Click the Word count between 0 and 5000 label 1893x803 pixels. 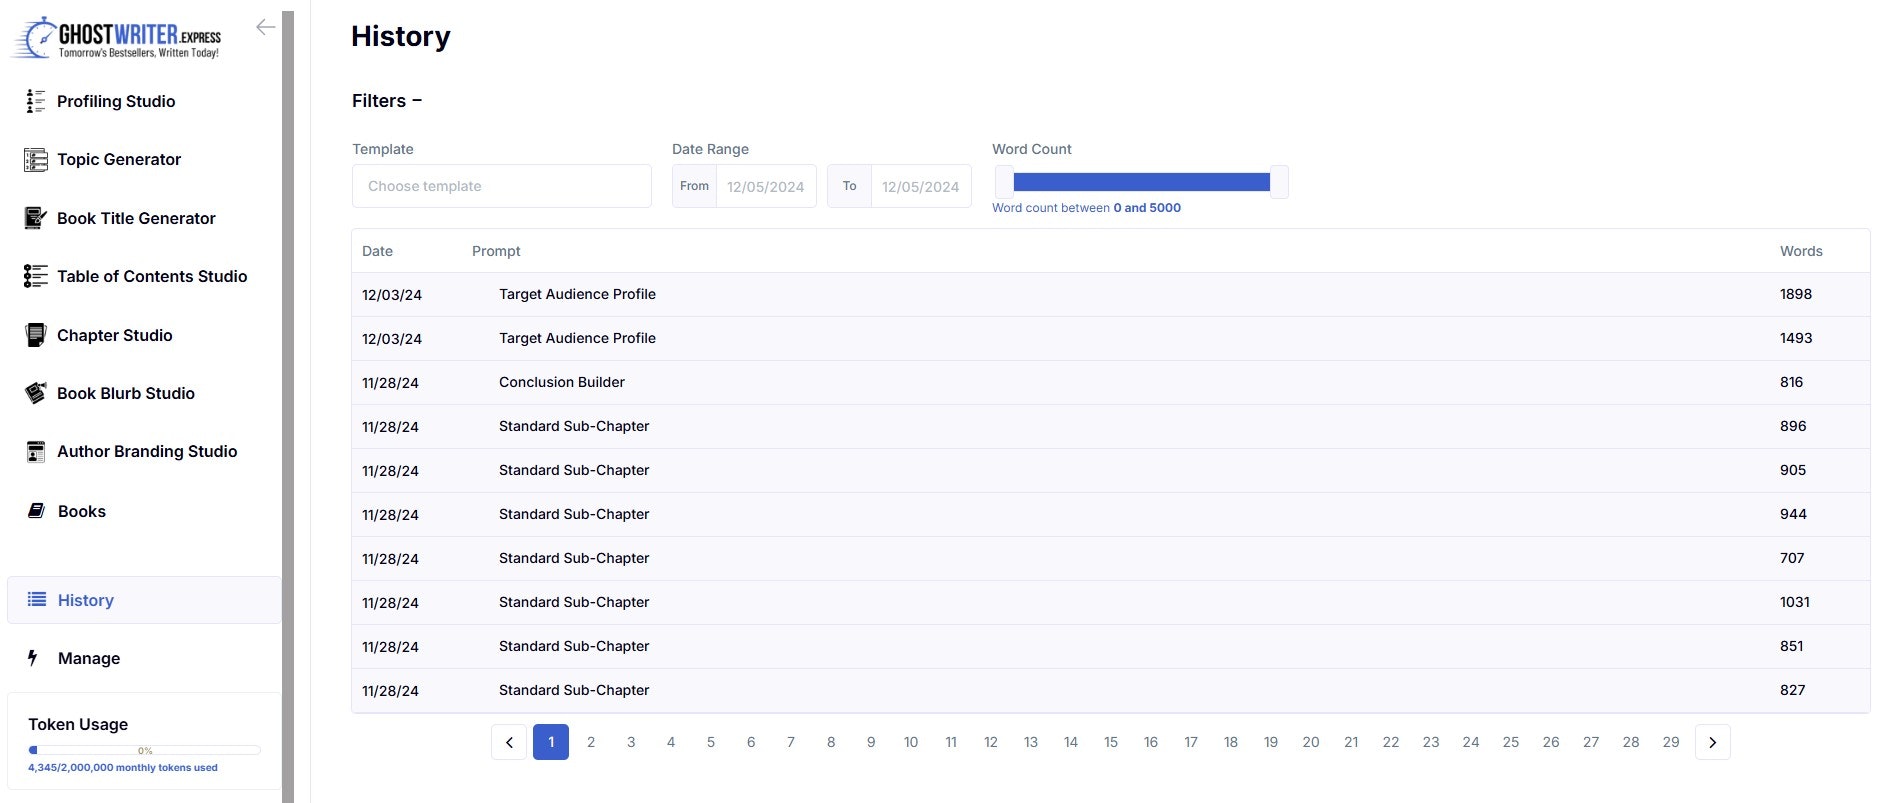point(1086,208)
